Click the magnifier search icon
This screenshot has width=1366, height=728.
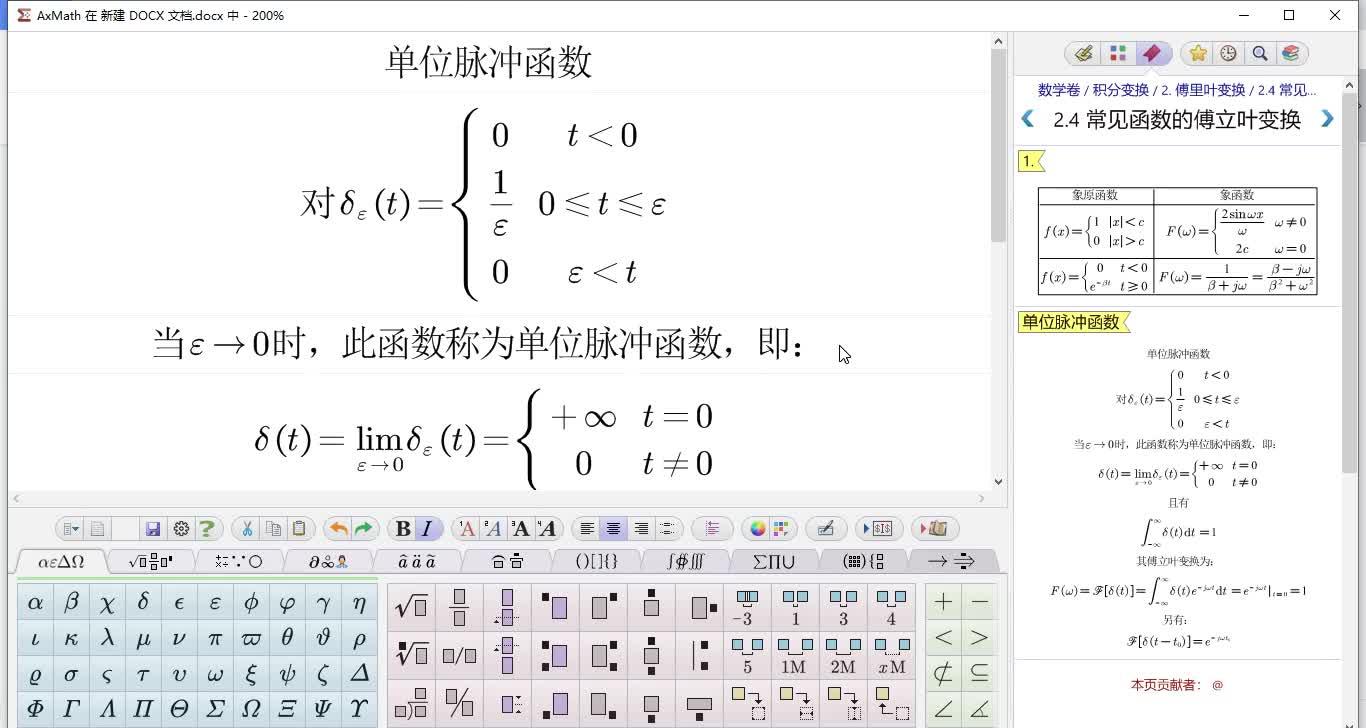pos(1260,53)
